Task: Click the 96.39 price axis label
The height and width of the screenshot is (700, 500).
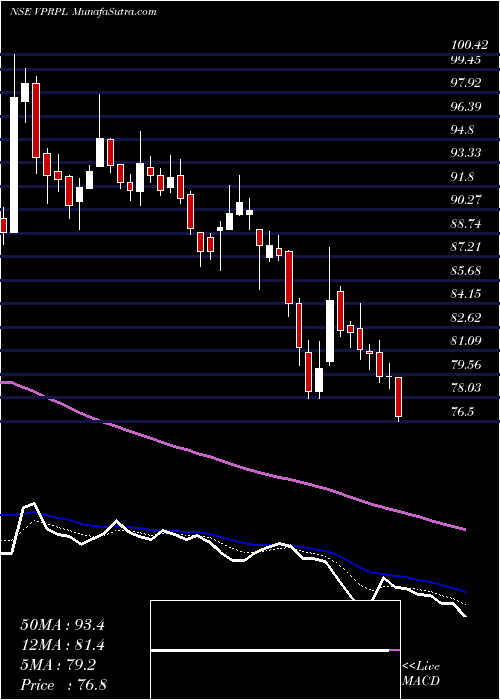Action: [465, 107]
